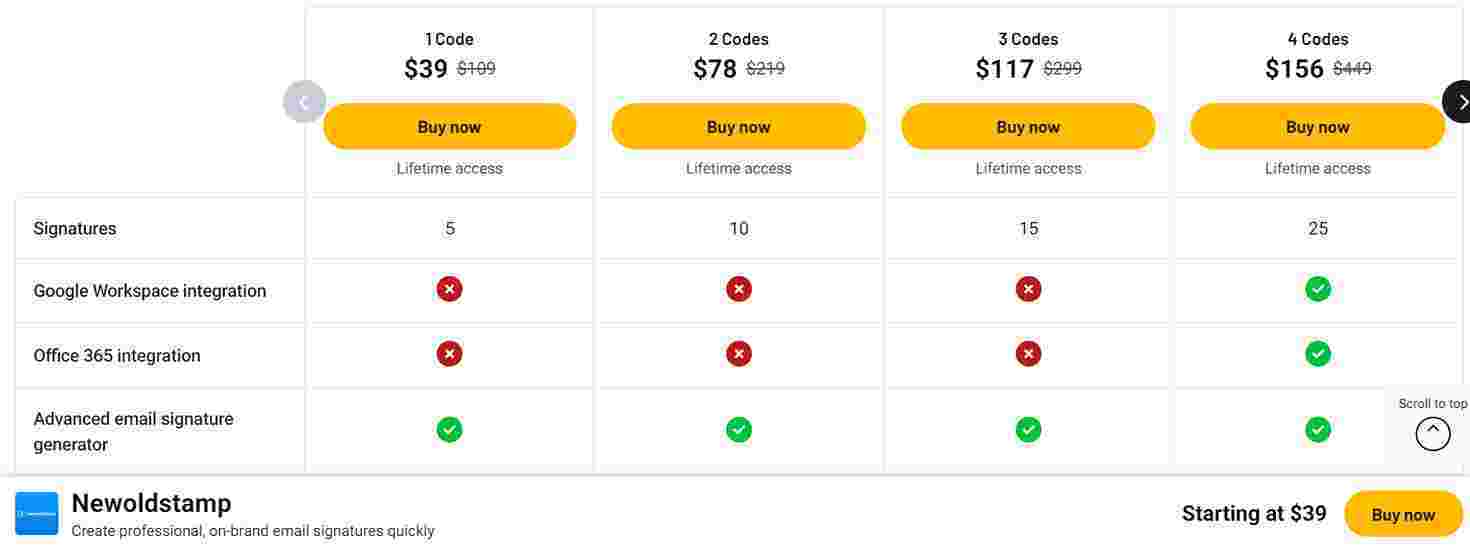Click red X for Google Workspace, 1 Code
The height and width of the screenshot is (548, 1470).
click(x=449, y=289)
